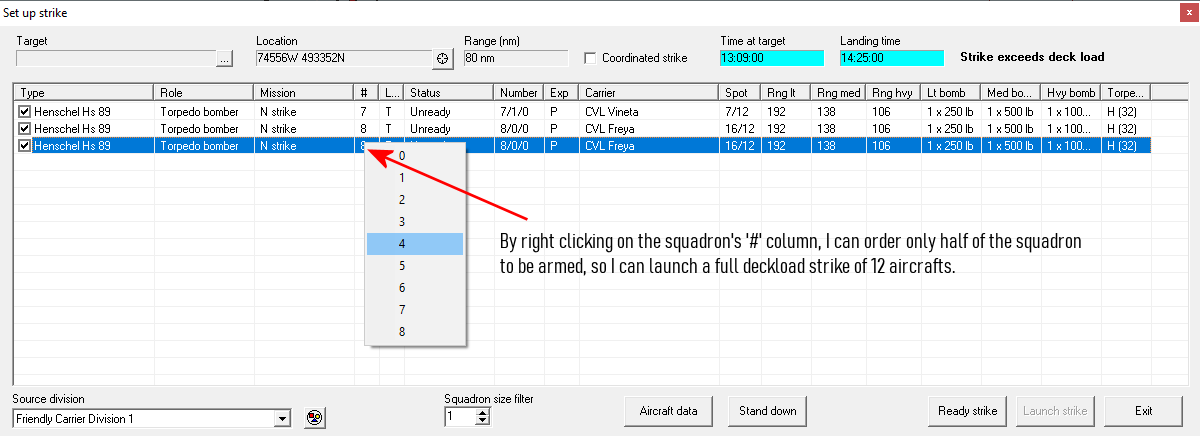This screenshot has width=1200, height=436.
Task: Open the Source division dropdown
Action: [x=283, y=418]
